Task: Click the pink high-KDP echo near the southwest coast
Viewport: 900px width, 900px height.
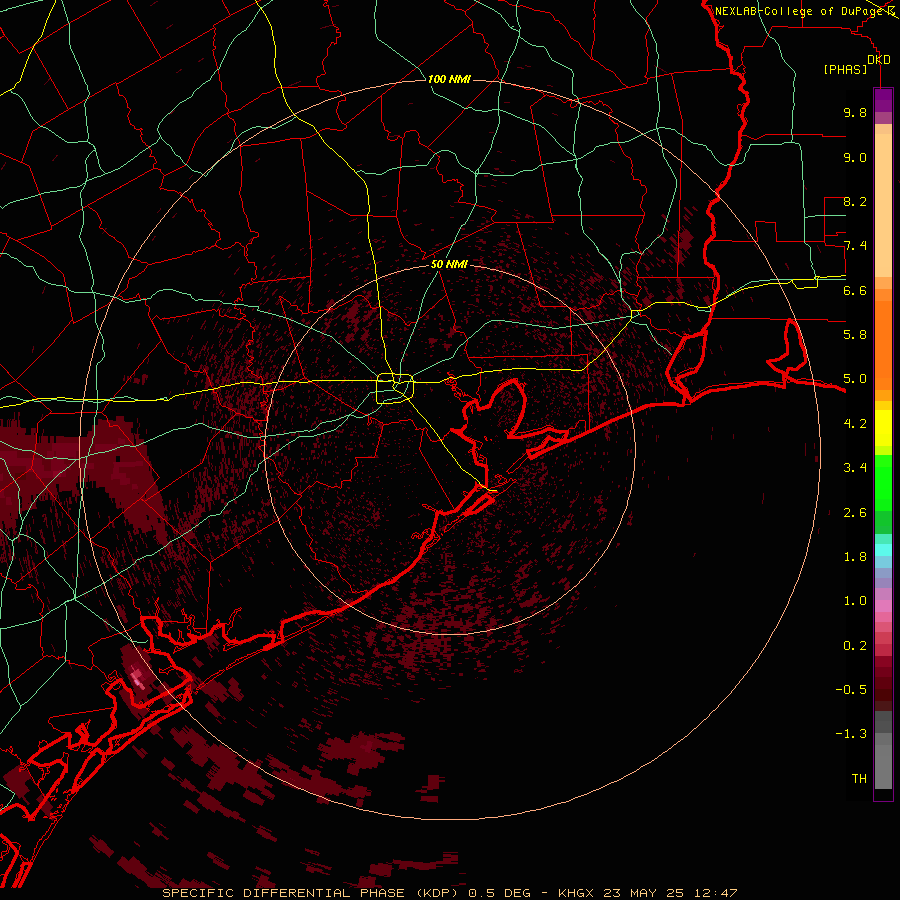Action: tap(137, 678)
